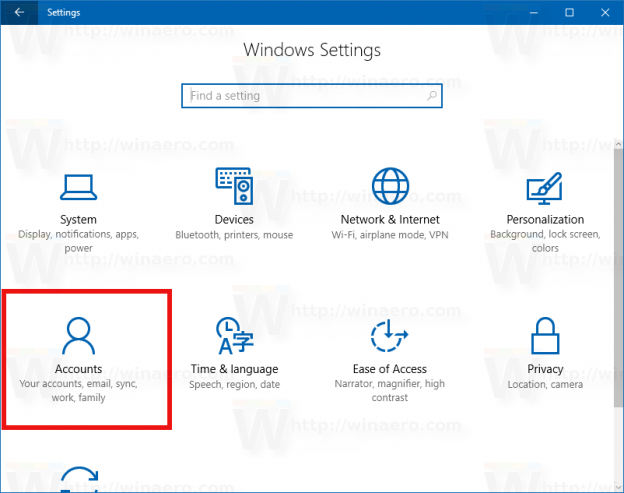Select the Ease of Access dashed-circle icon
This screenshot has height=493, width=624.
(390, 336)
